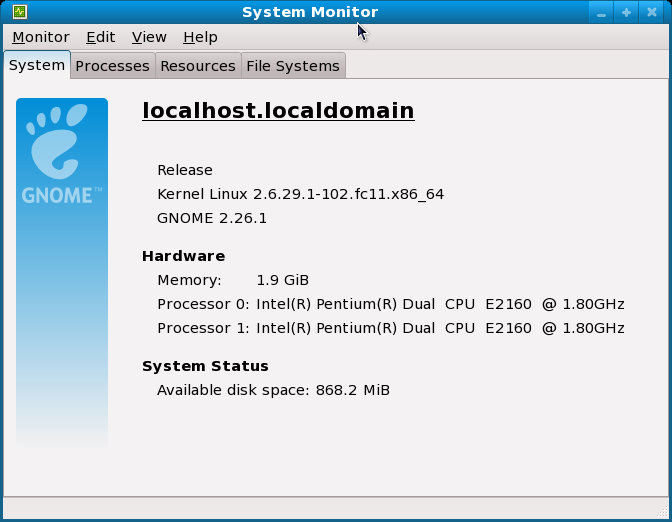
Task: Click the System Status heading
Action: 205,366
